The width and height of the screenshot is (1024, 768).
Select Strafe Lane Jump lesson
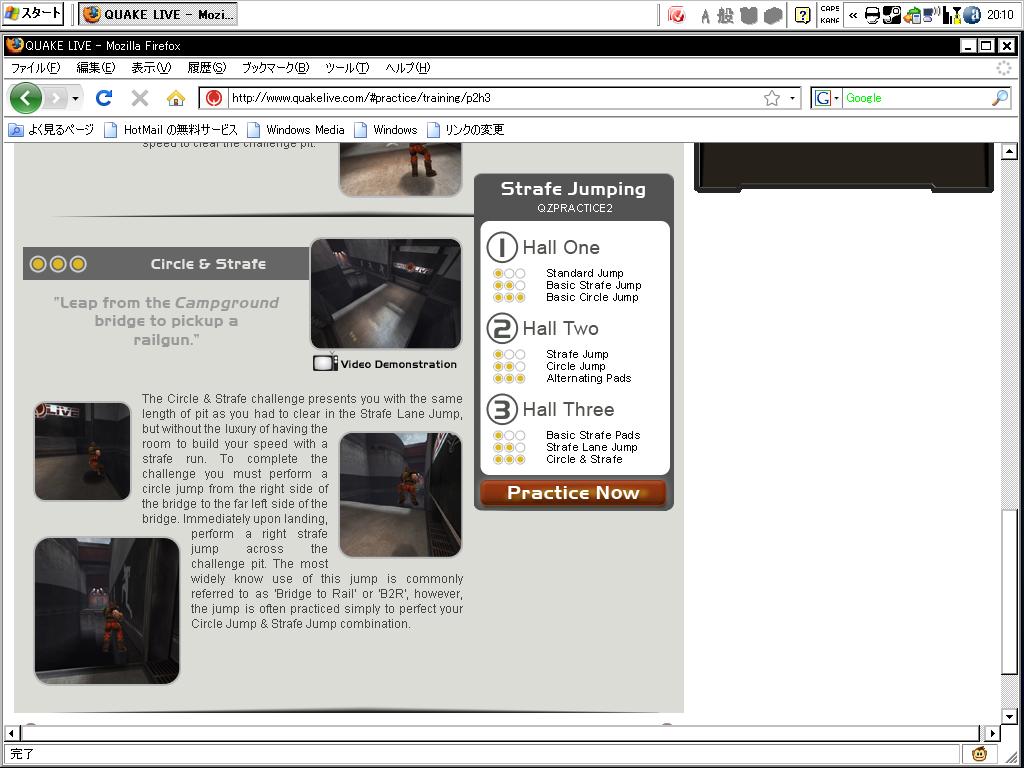click(592, 447)
